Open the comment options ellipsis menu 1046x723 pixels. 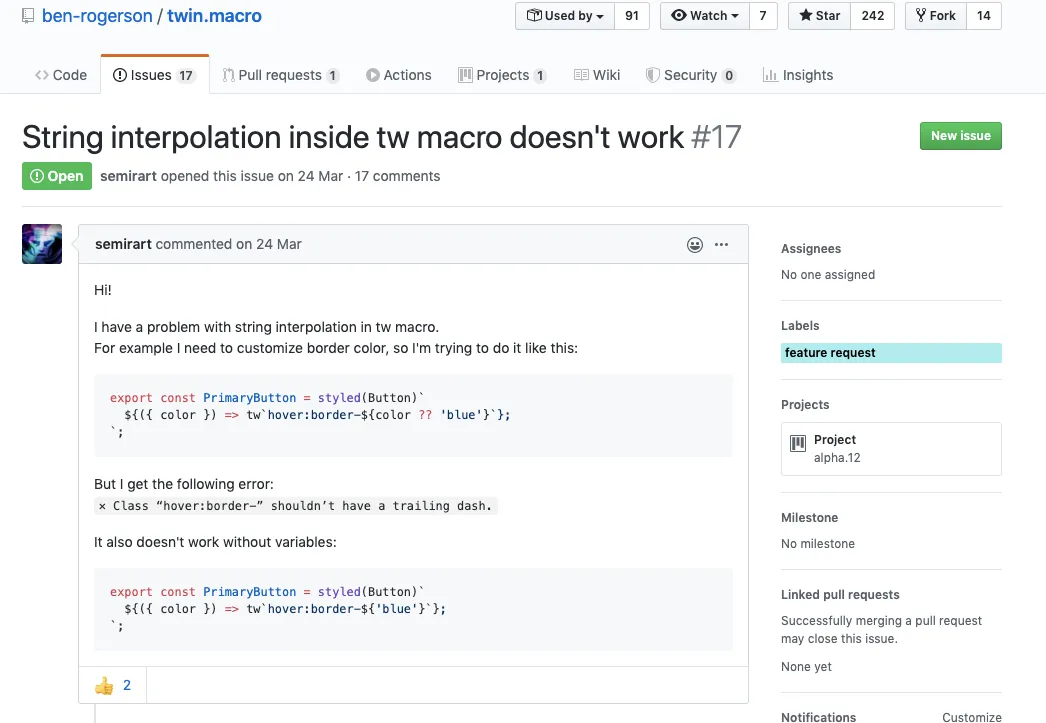tap(721, 245)
